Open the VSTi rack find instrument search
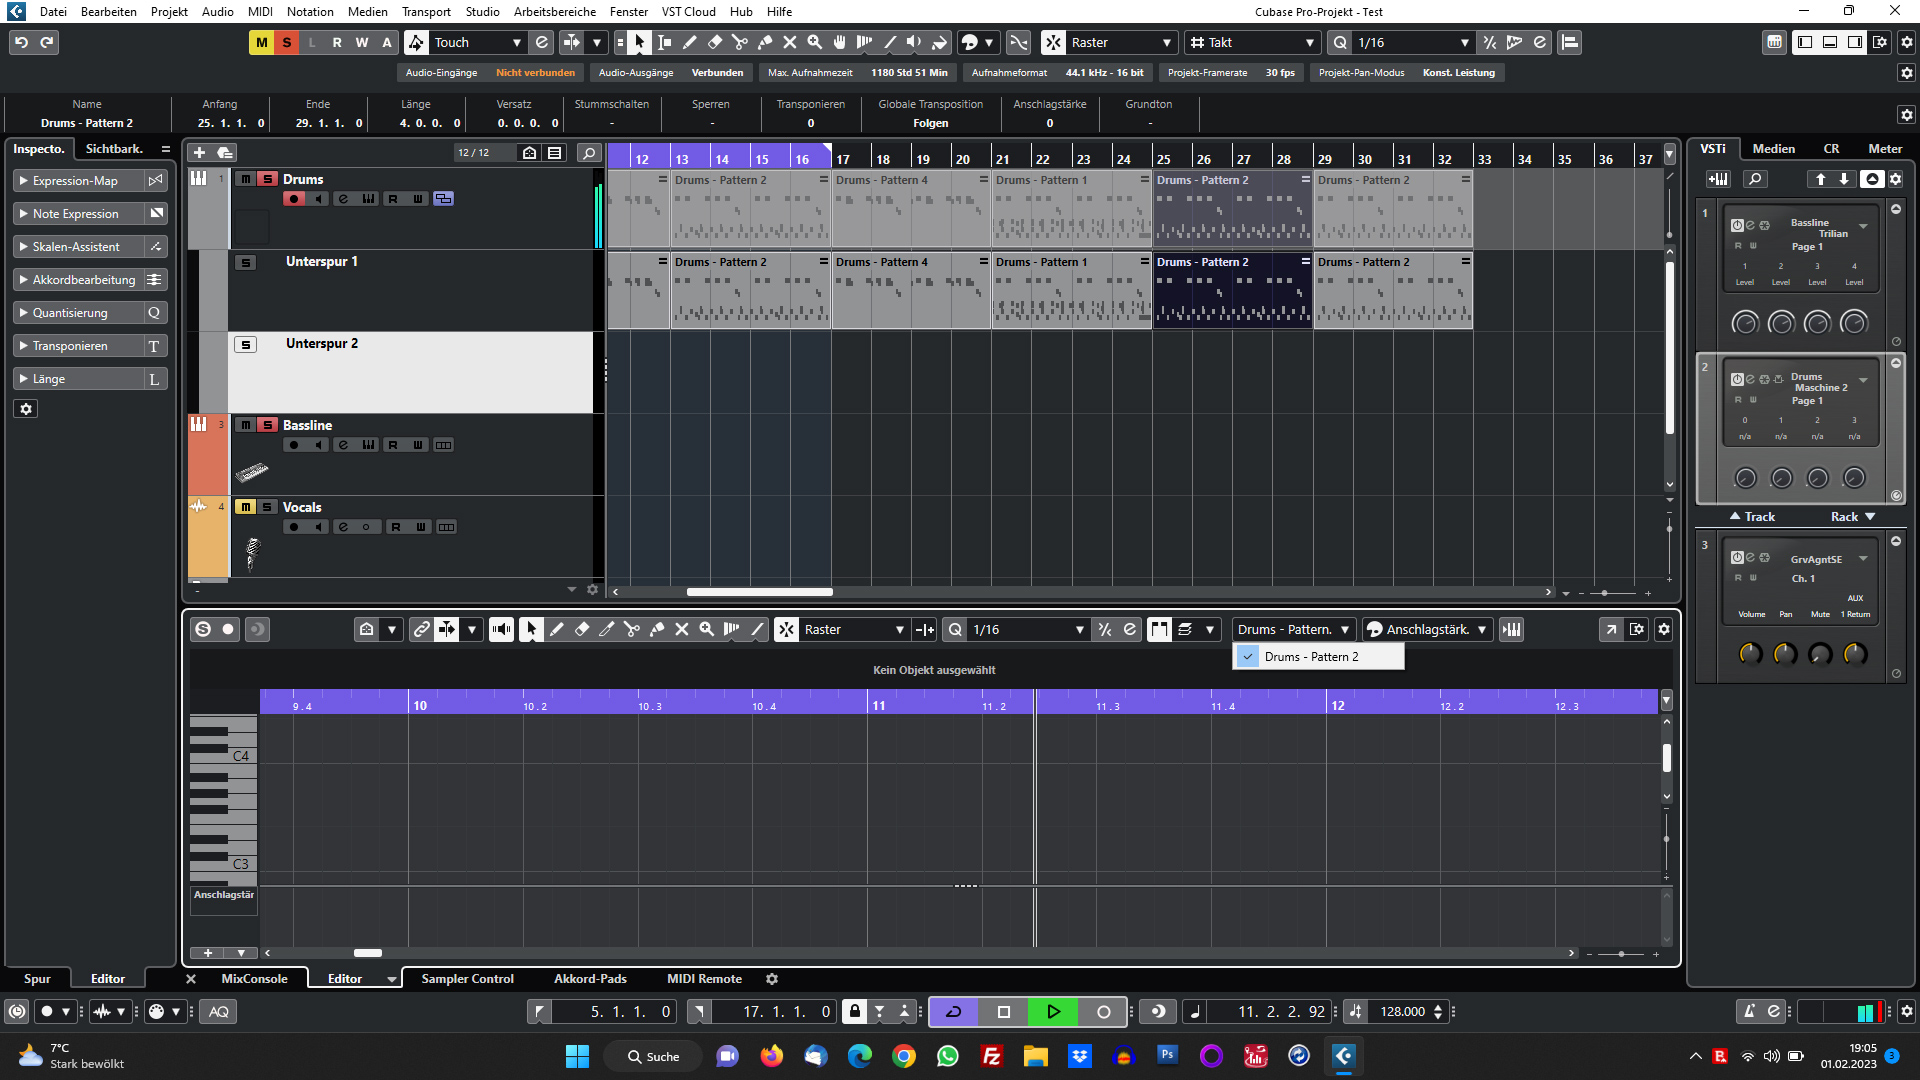The height and width of the screenshot is (1080, 1920). 1755,179
